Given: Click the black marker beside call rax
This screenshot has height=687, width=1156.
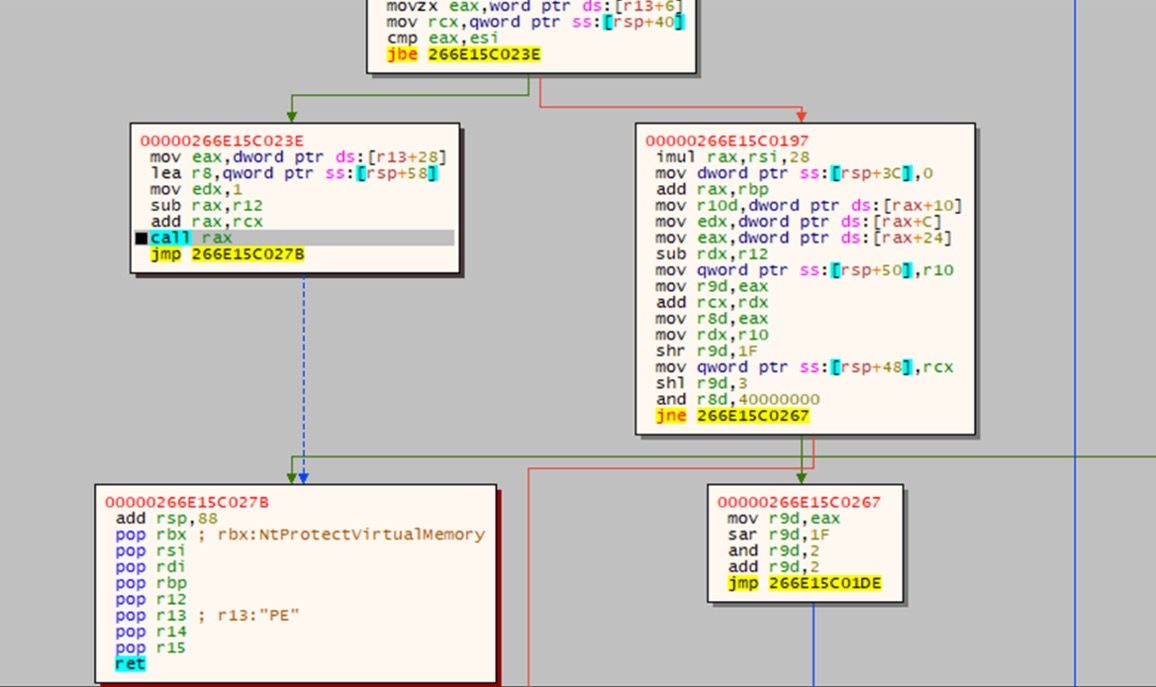Looking at the screenshot, I should click(x=141, y=238).
